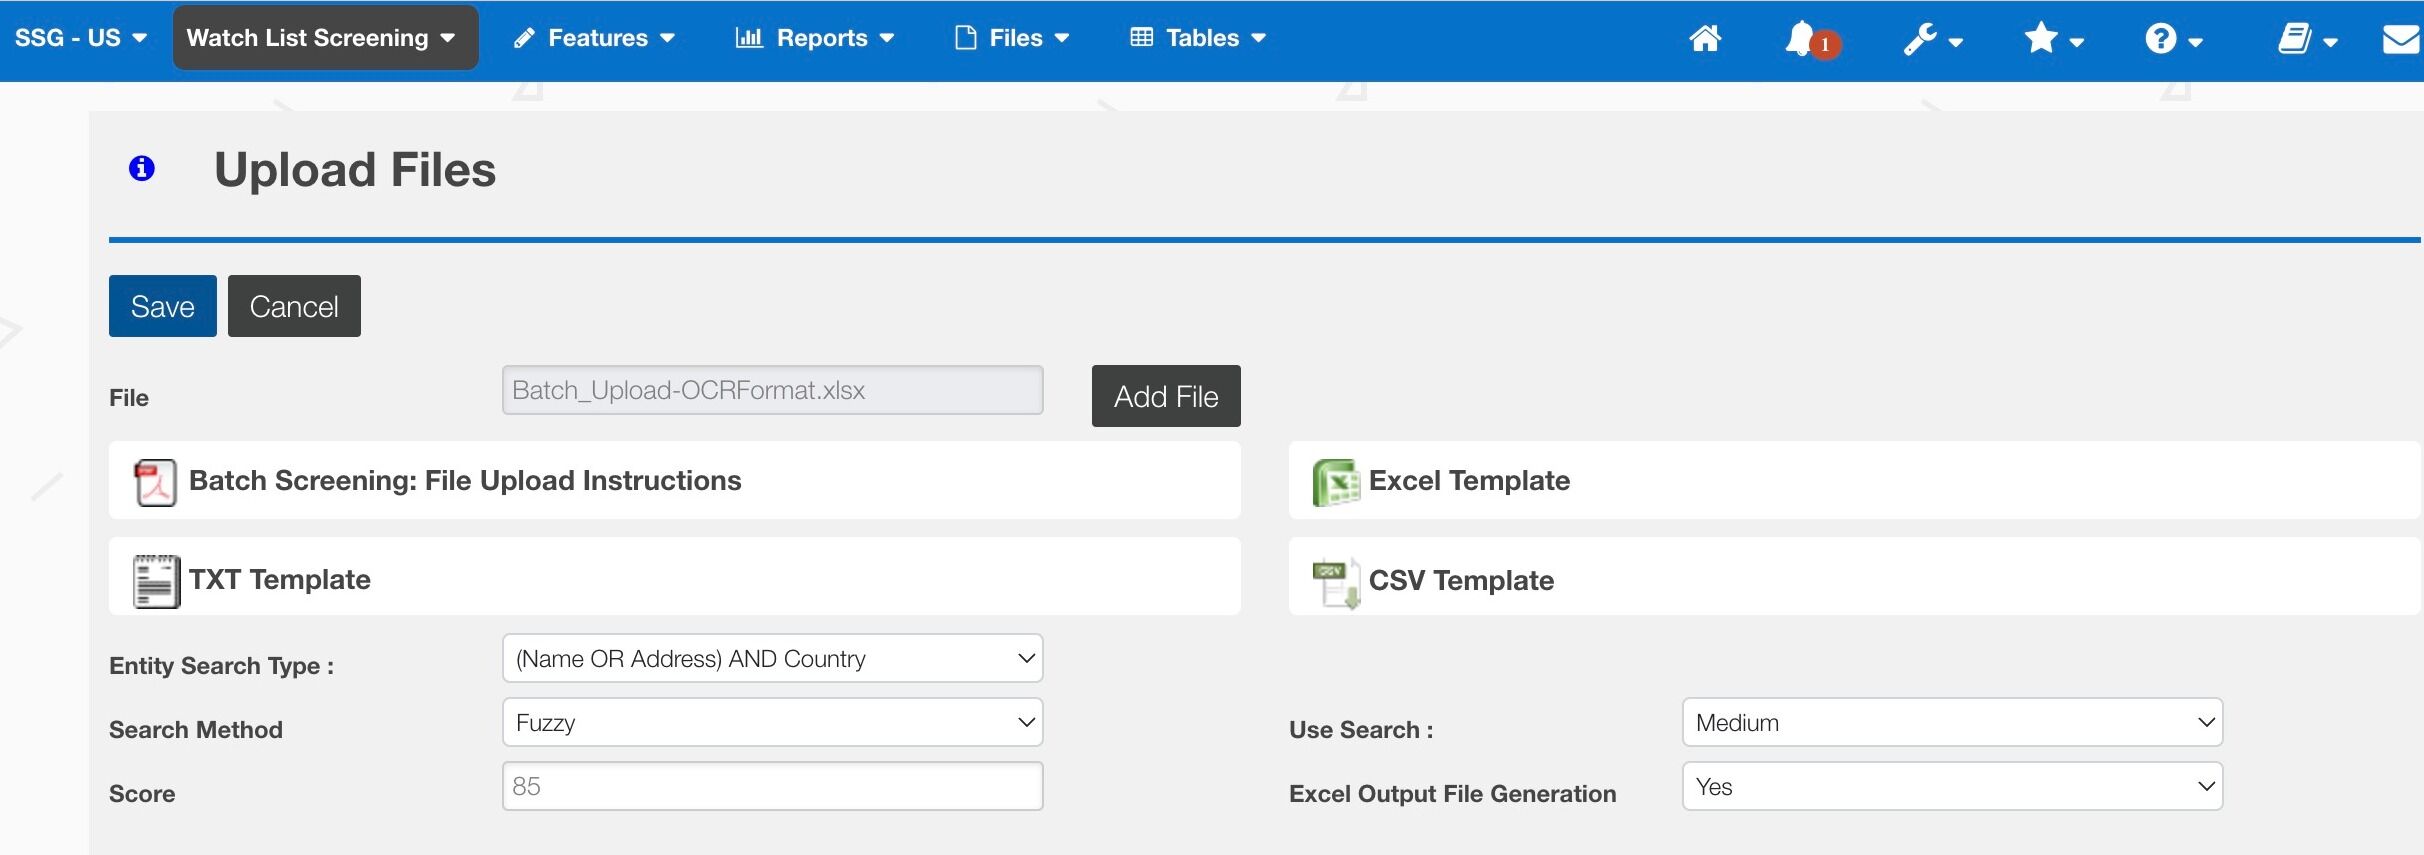Click the envelope mail icon

click(x=2402, y=39)
